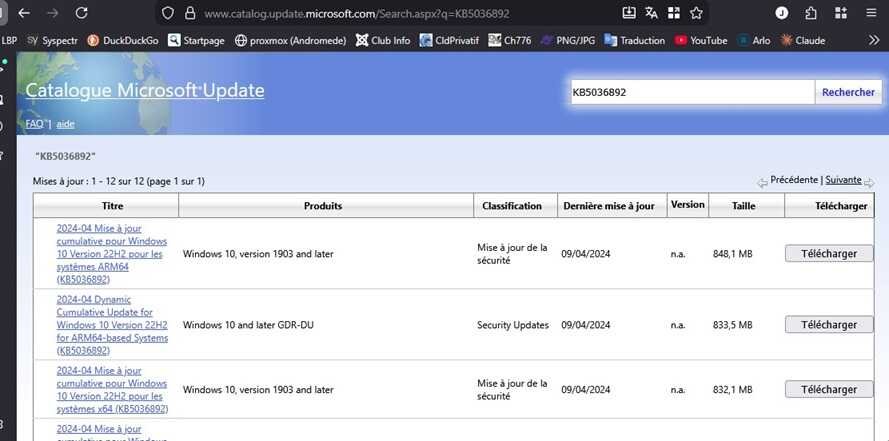Click the translate page icon in address bar
The width and height of the screenshot is (889, 441).
tap(652, 13)
